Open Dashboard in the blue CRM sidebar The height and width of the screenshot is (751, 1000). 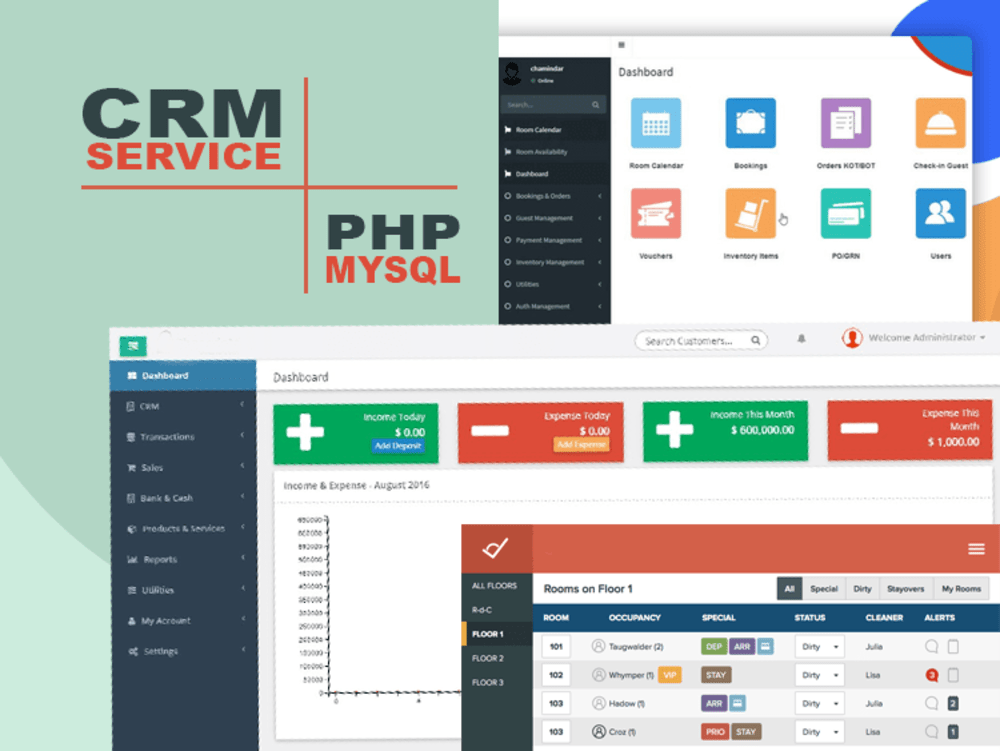click(183, 376)
